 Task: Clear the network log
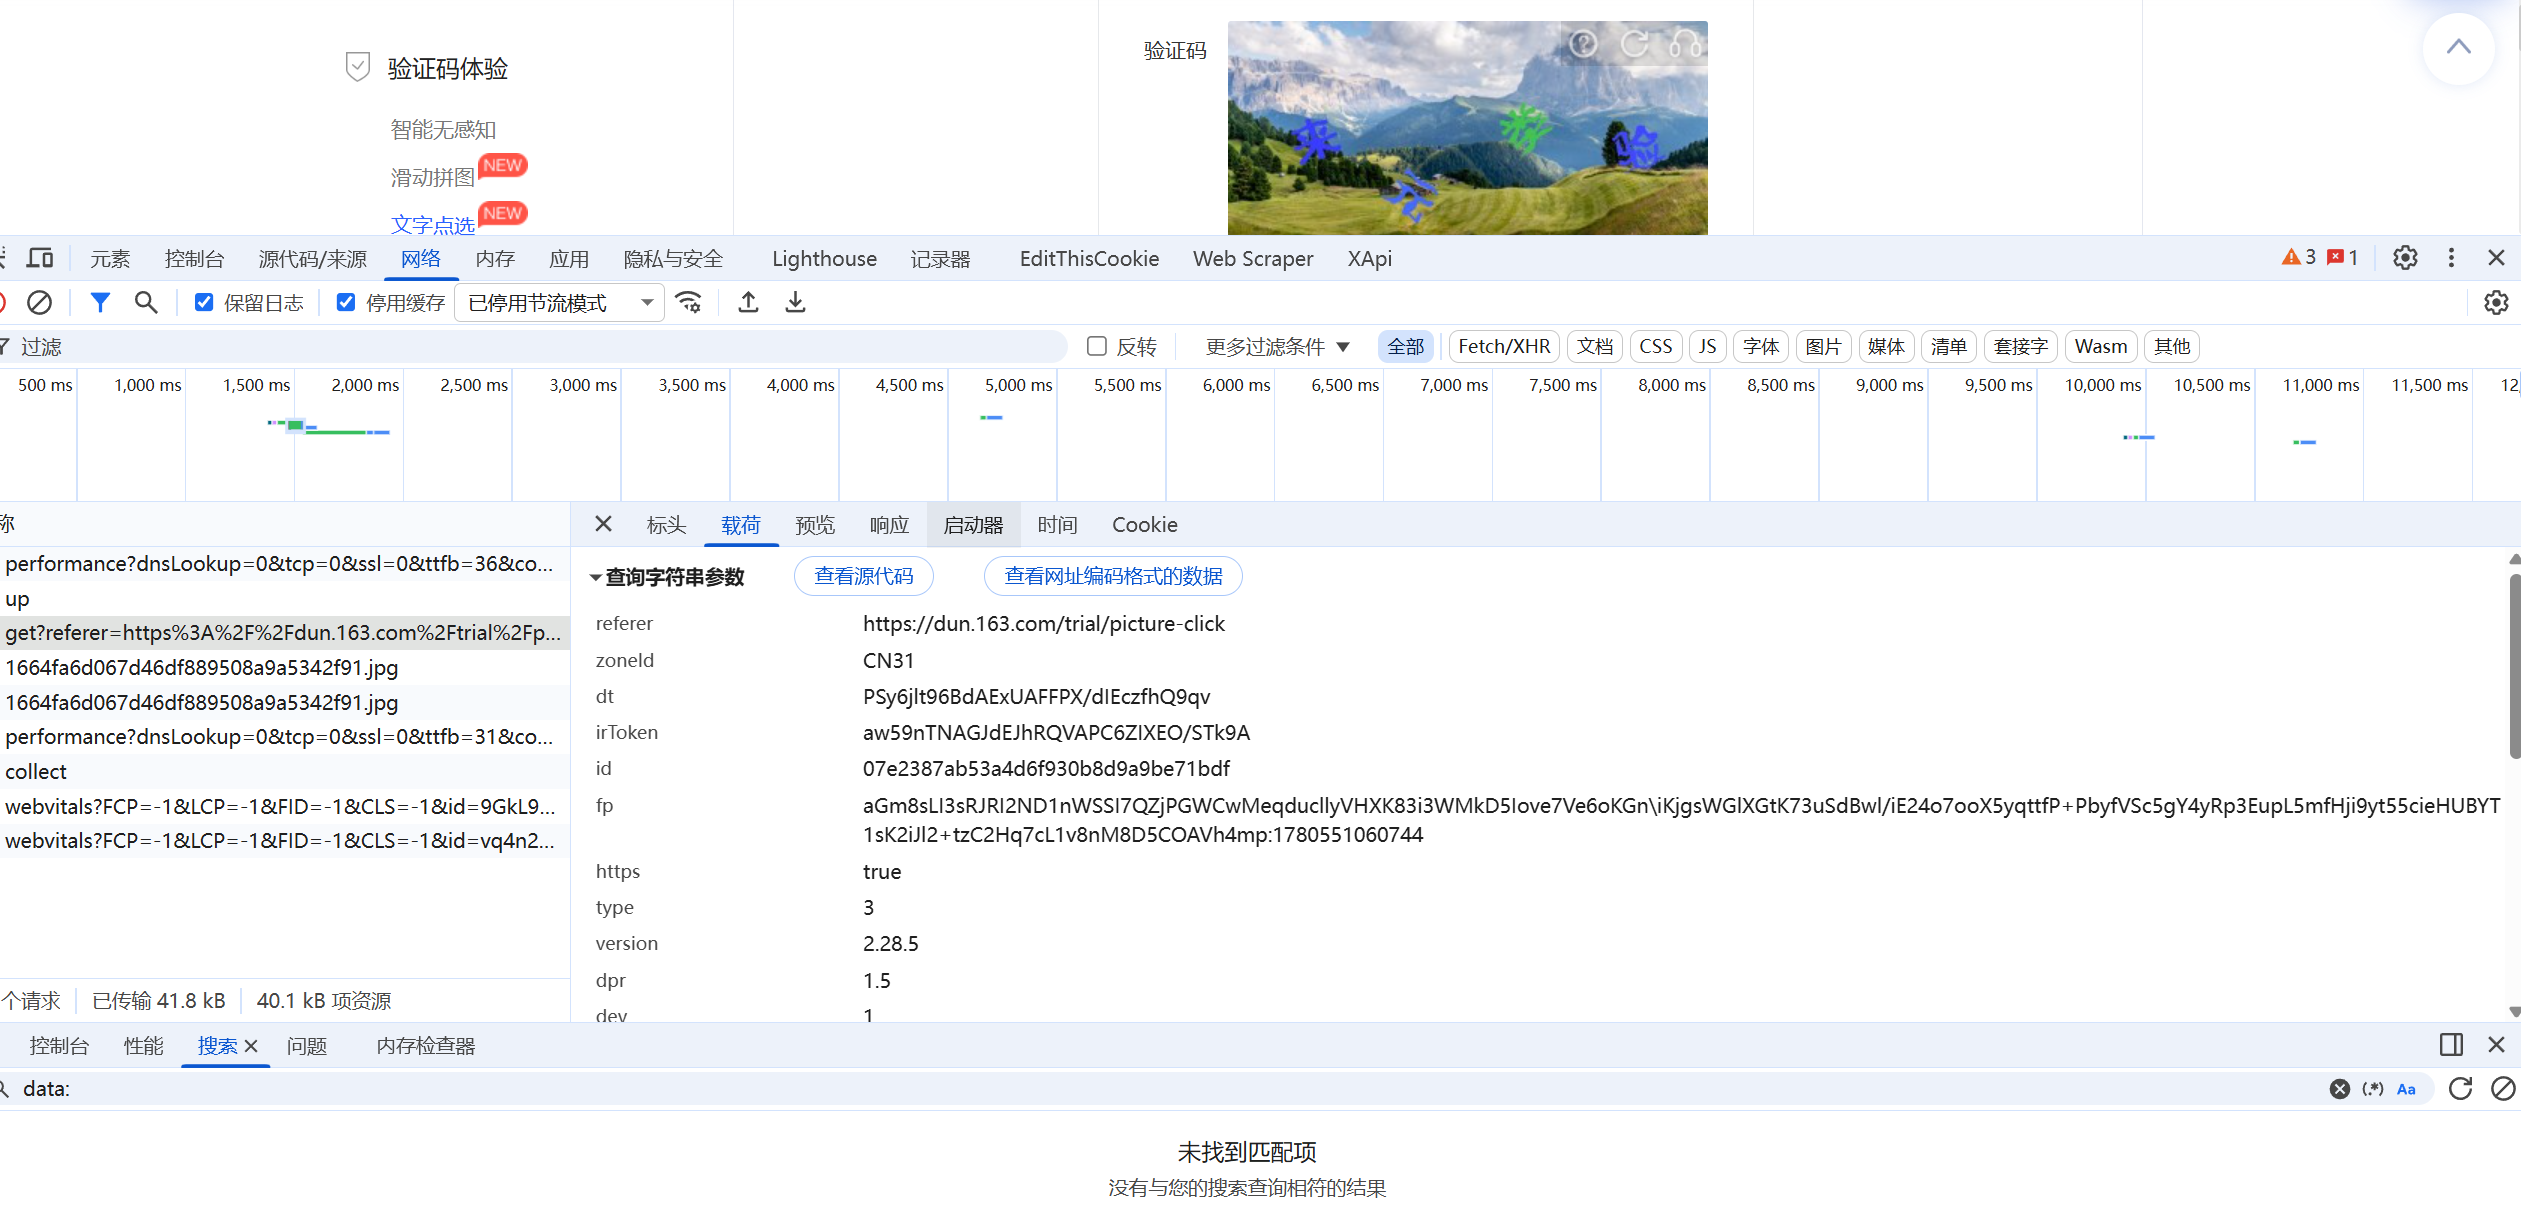pos(39,302)
